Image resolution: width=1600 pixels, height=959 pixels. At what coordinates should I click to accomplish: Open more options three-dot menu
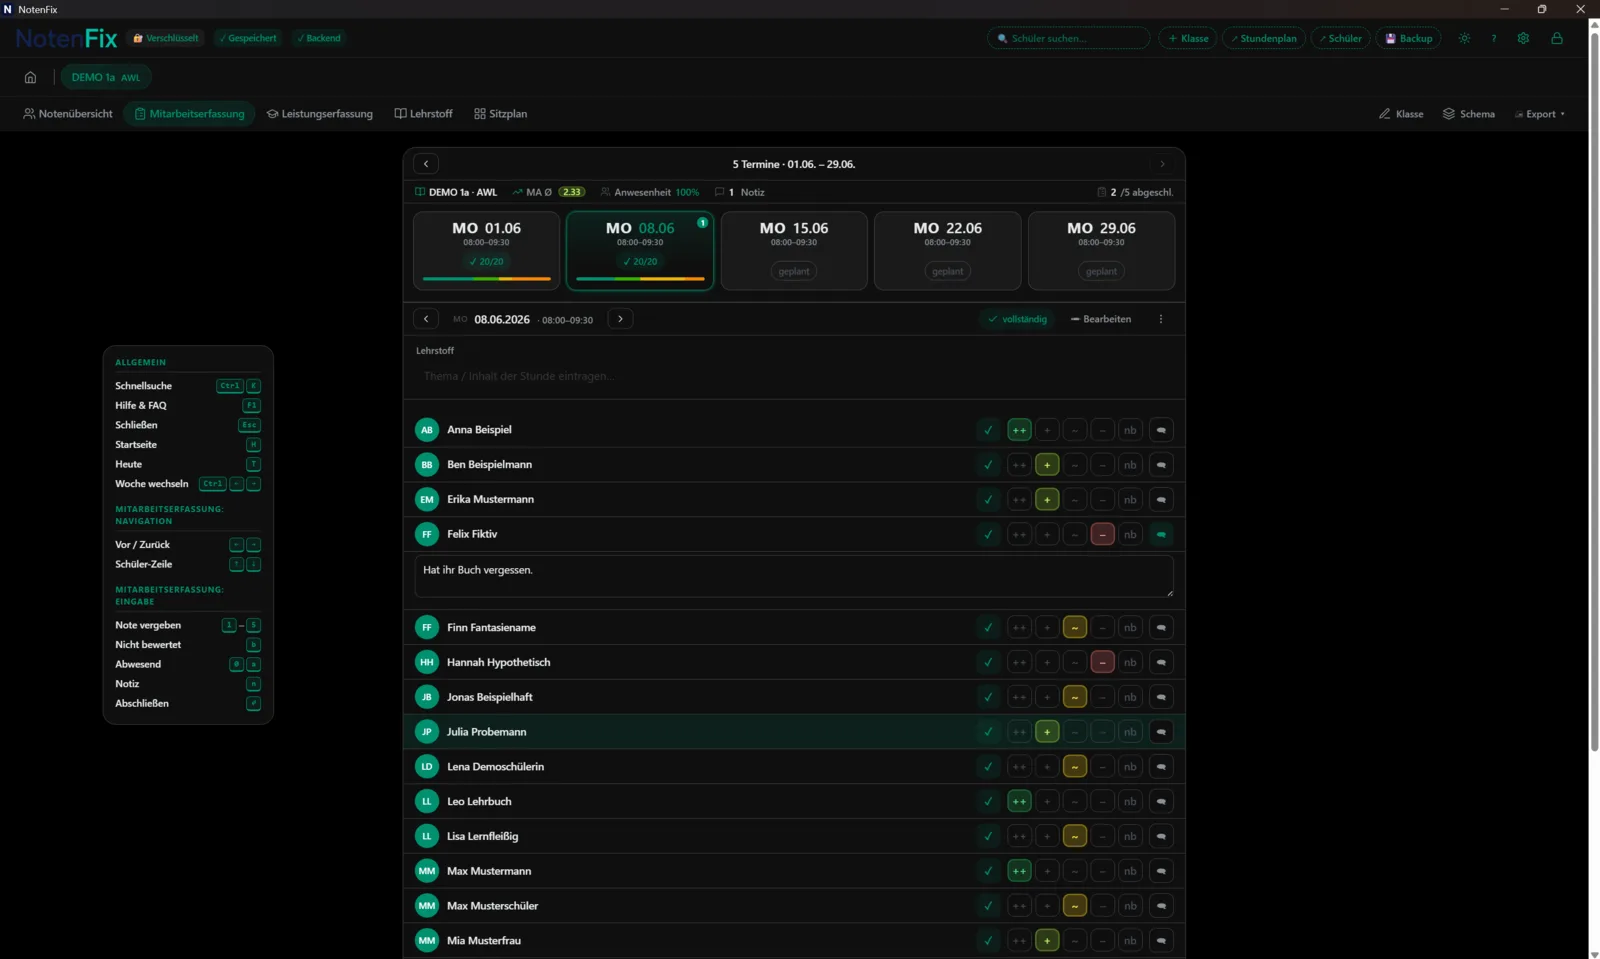click(x=1161, y=319)
